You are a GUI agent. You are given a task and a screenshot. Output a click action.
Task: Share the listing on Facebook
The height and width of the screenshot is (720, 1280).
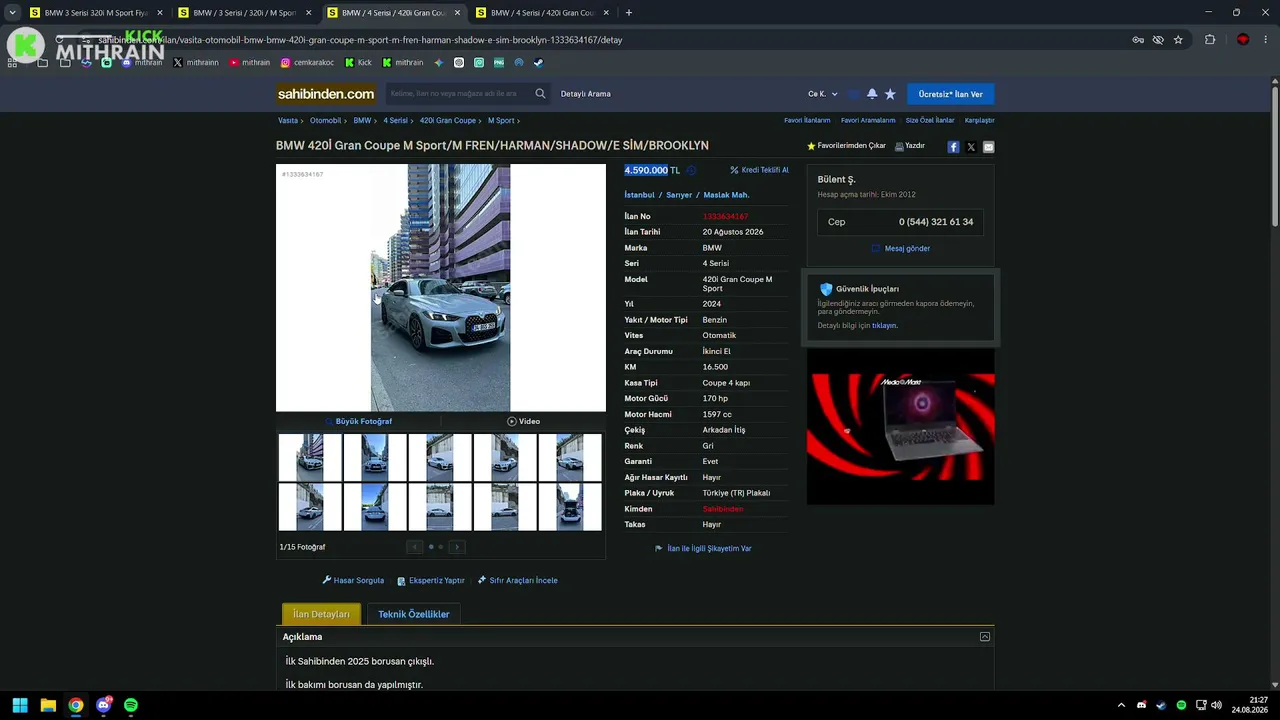pyautogui.click(x=953, y=147)
